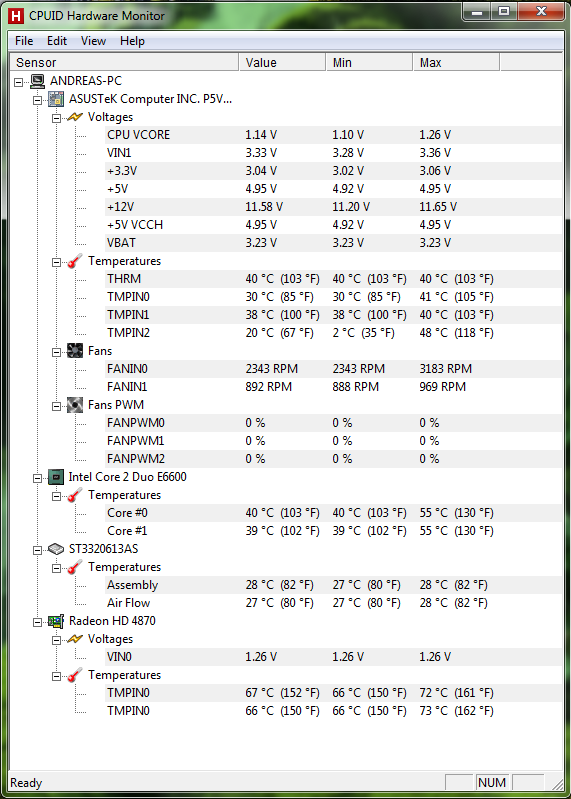Click the Max column header
571x799 pixels.
coord(456,63)
